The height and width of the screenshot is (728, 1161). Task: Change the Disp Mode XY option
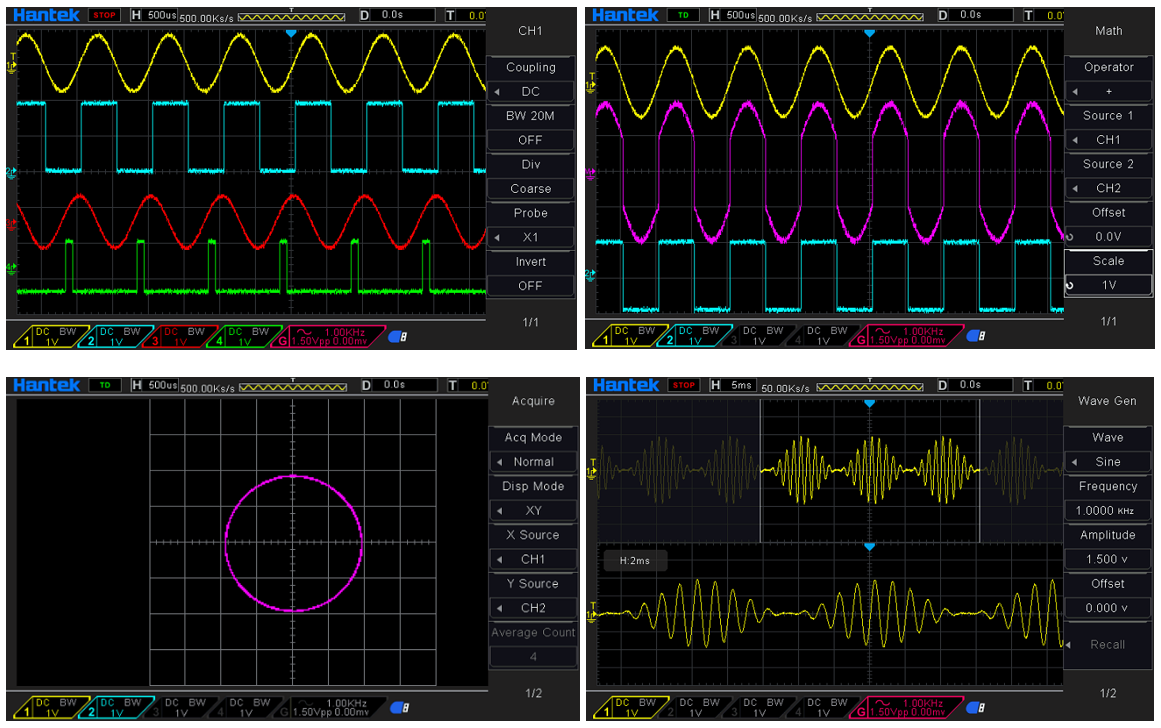tap(532, 511)
